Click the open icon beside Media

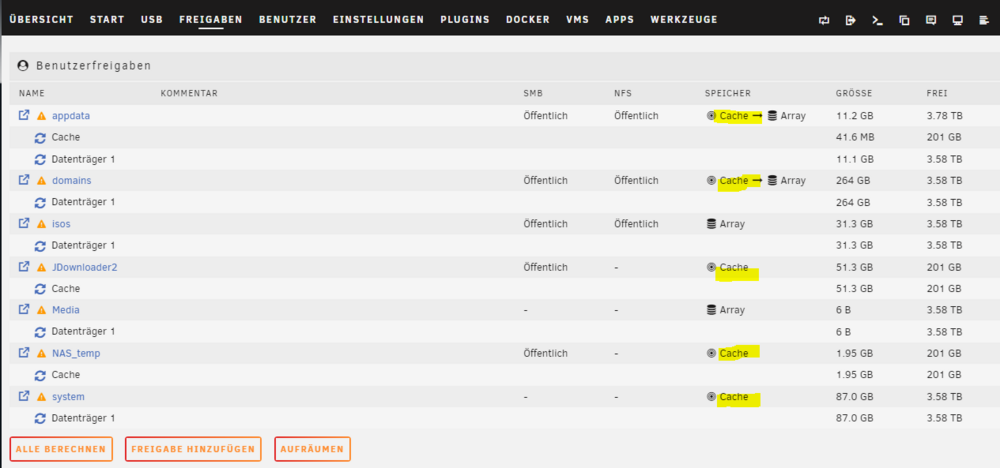pos(24,309)
